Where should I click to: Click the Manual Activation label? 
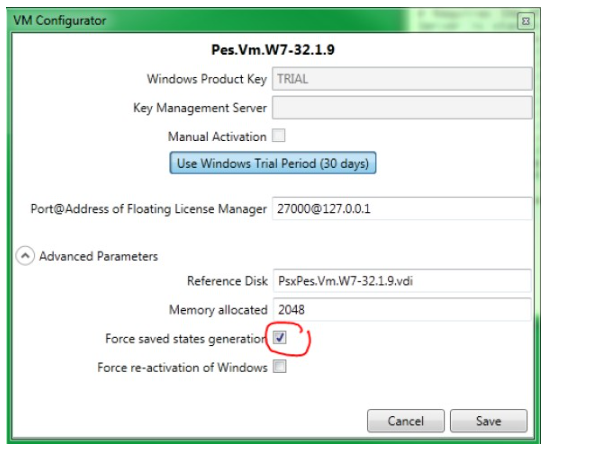click(x=217, y=137)
